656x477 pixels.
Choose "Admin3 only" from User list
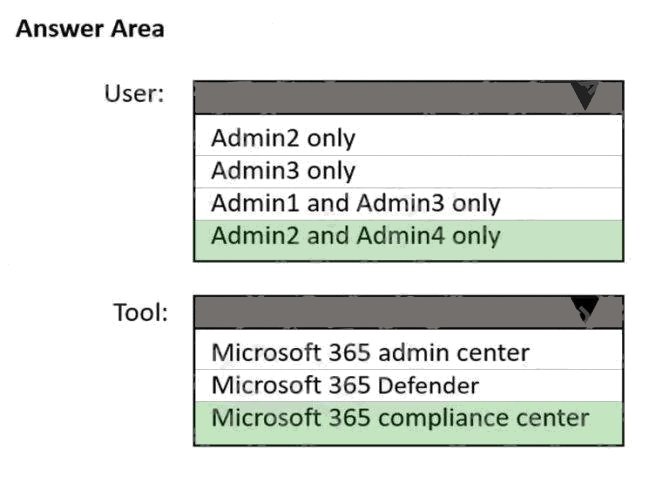(x=283, y=170)
